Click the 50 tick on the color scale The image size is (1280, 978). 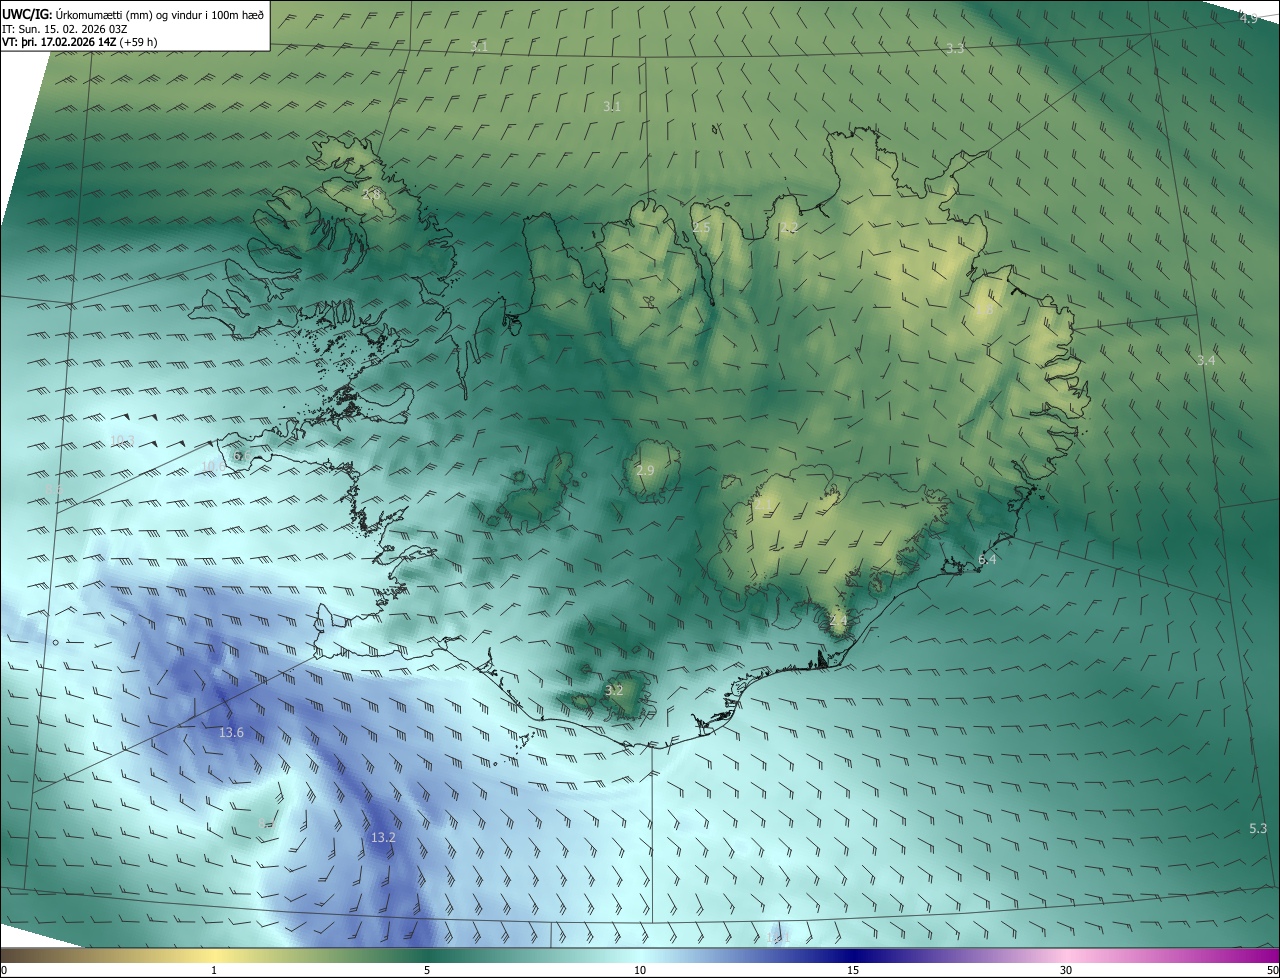[x=1272, y=970]
